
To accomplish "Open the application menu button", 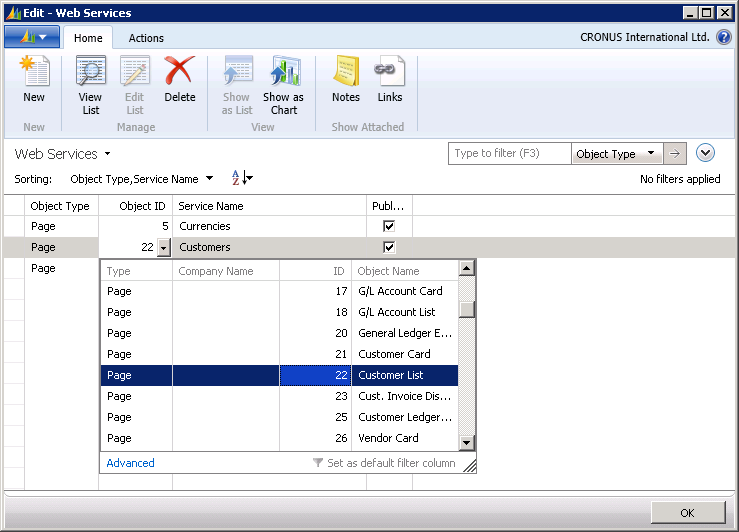I will tap(32, 37).
